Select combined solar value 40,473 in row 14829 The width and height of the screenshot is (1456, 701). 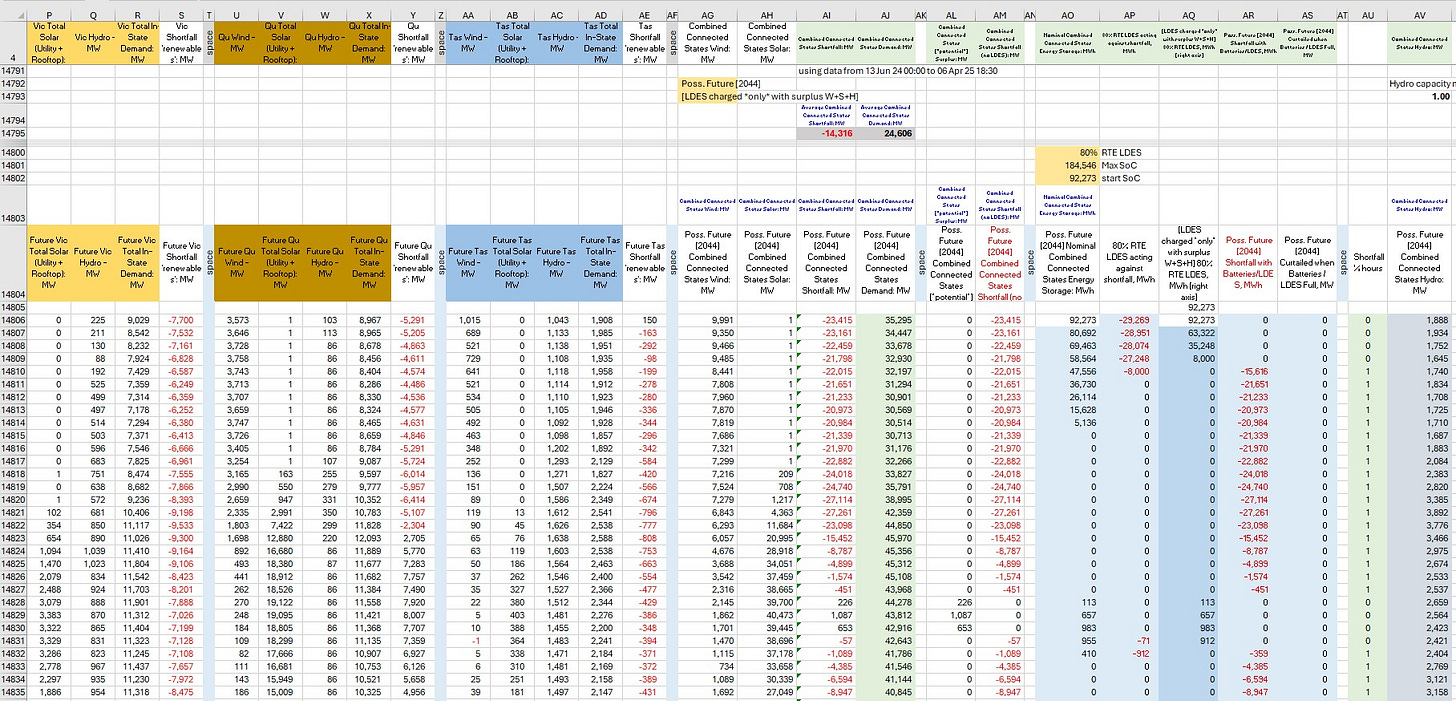tap(767, 614)
